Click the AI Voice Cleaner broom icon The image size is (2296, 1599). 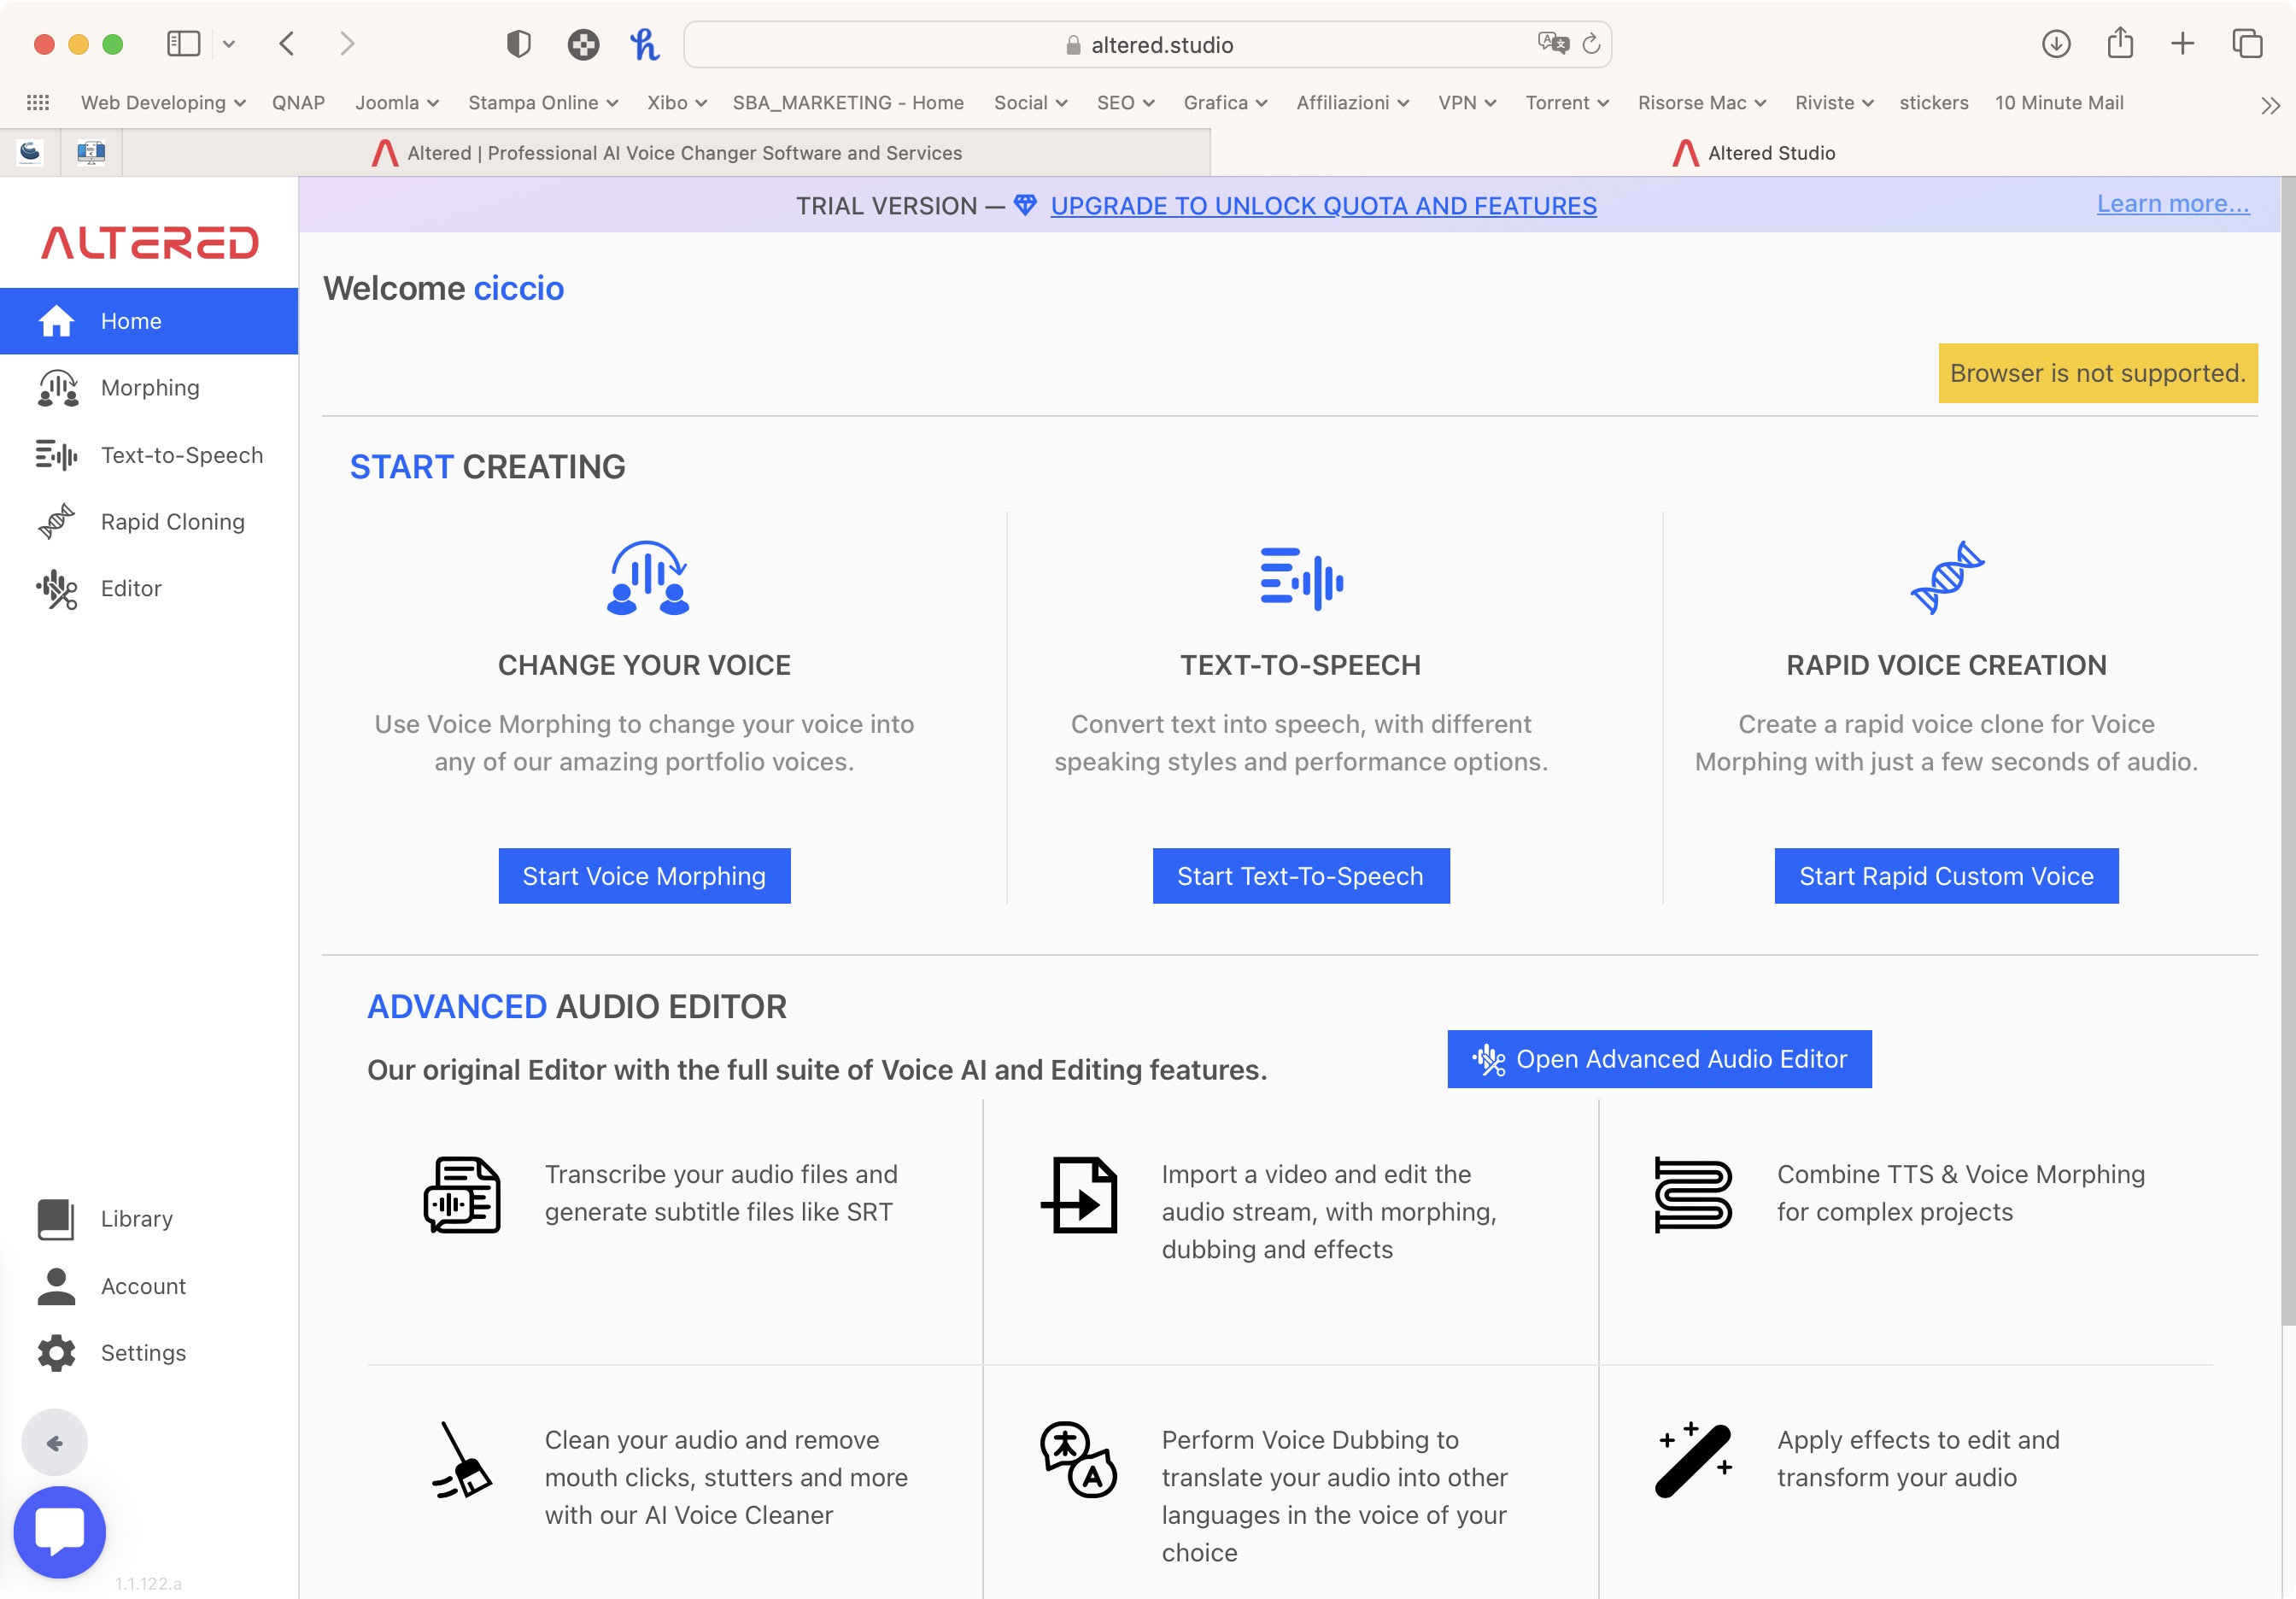point(461,1460)
